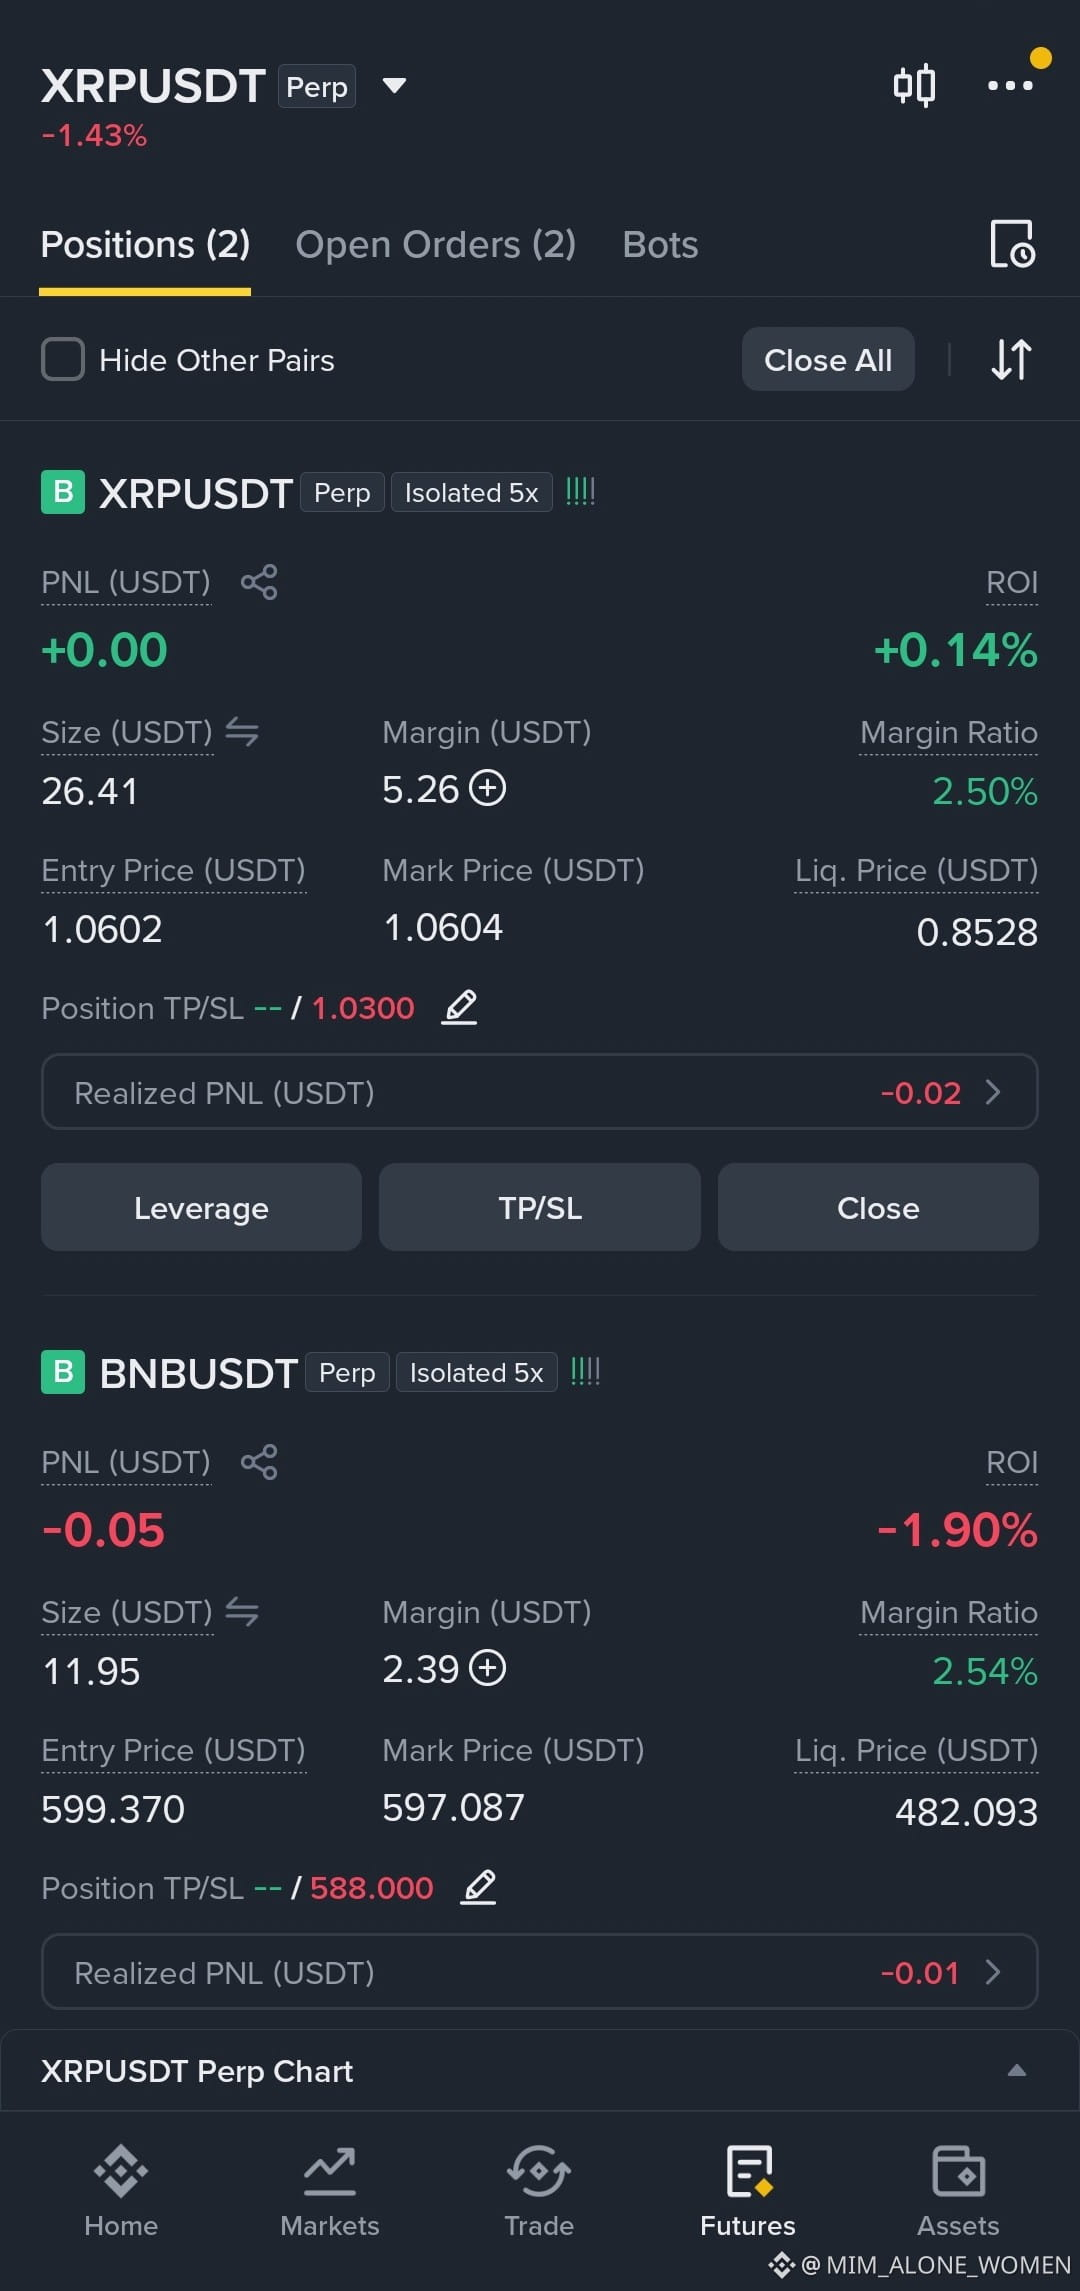1080x2291 pixels.
Task: Switch to the Bots tab
Action: click(660, 245)
